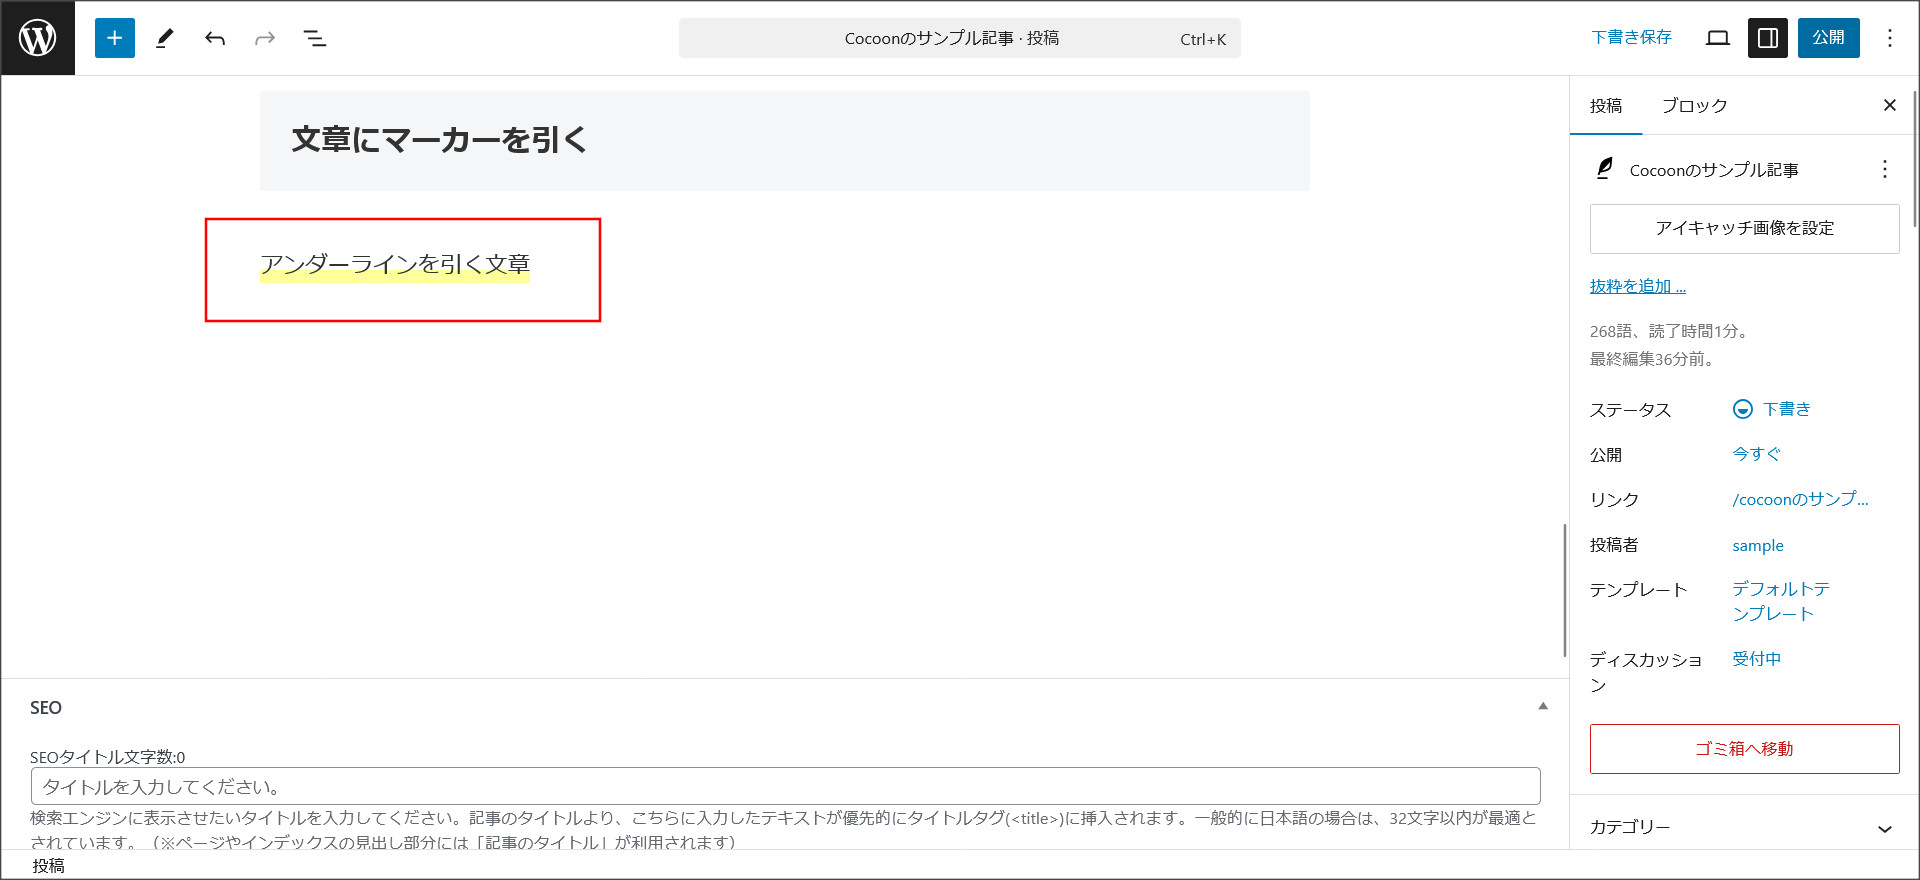
Task: Redo the last undone edit
Action: click(265, 38)
